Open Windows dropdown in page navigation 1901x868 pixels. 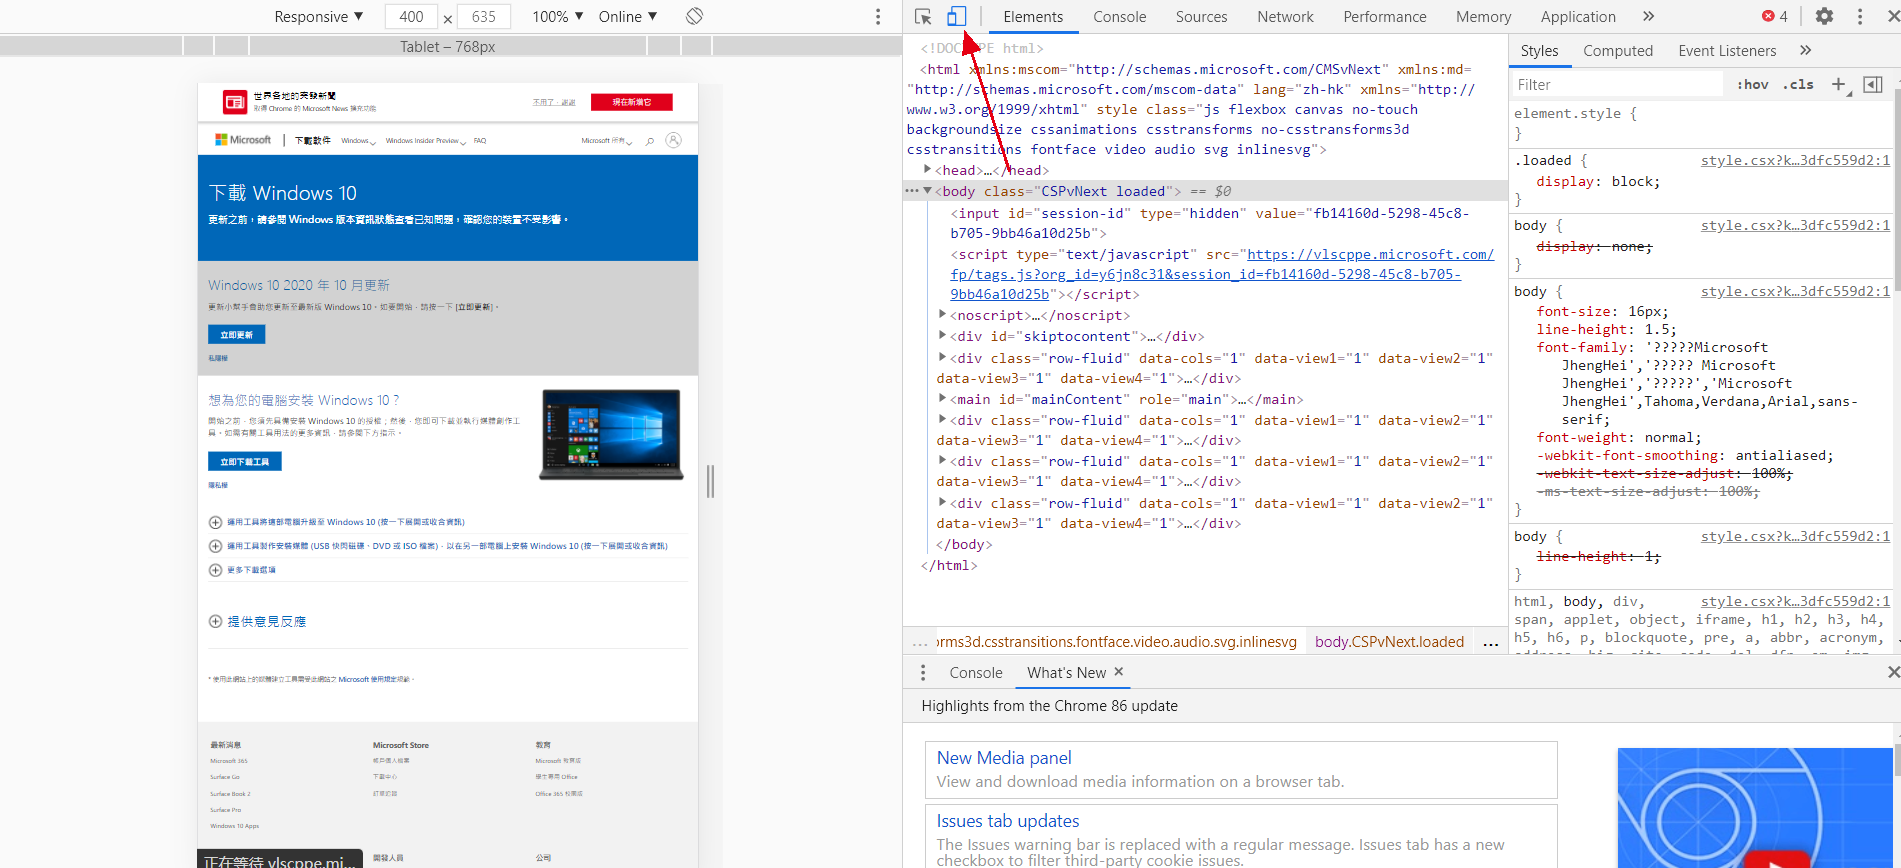(x=358, y=141)
